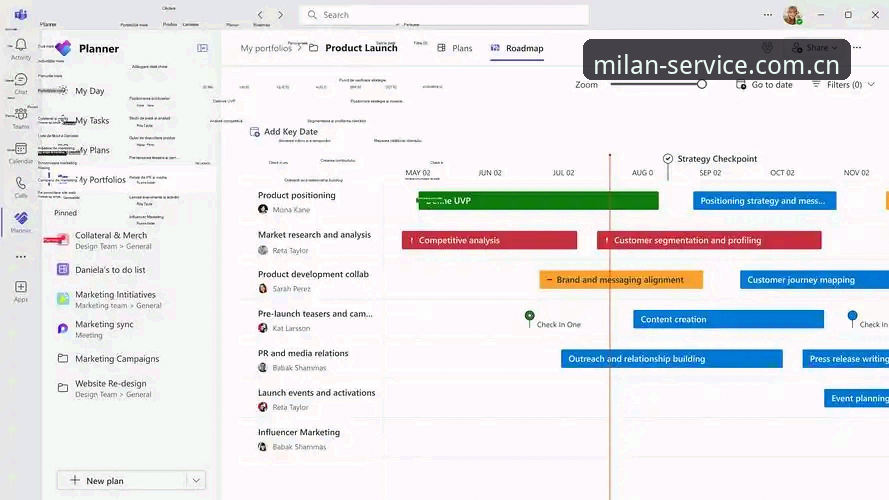
Task: Expand the New plan dropdown arrow
Action: (196, 481)
